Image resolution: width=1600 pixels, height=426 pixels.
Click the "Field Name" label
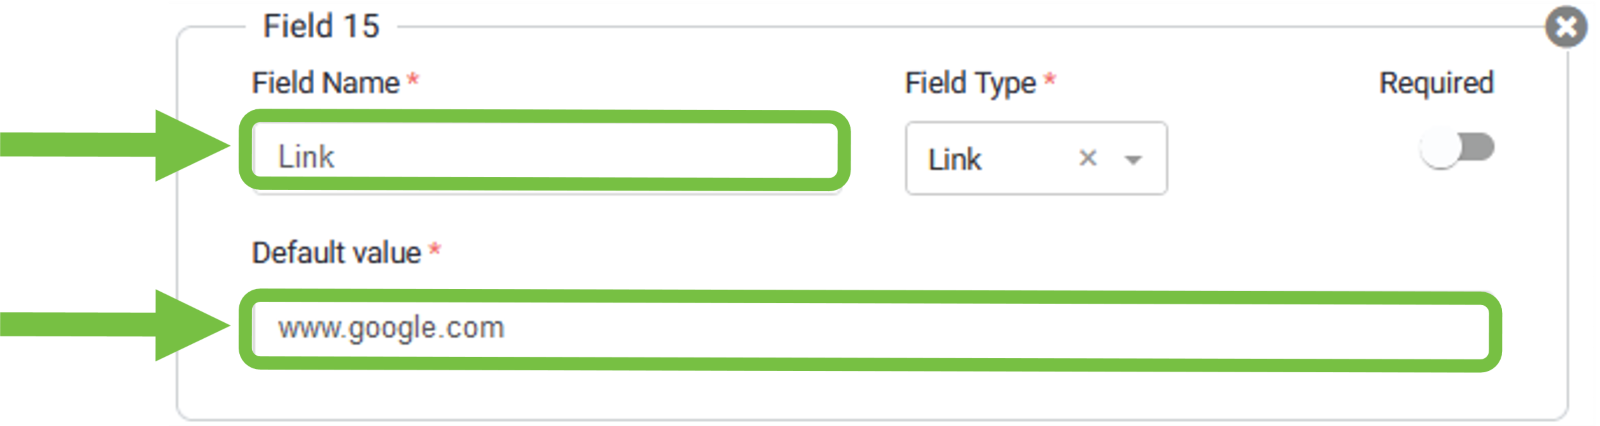point(325,83)
